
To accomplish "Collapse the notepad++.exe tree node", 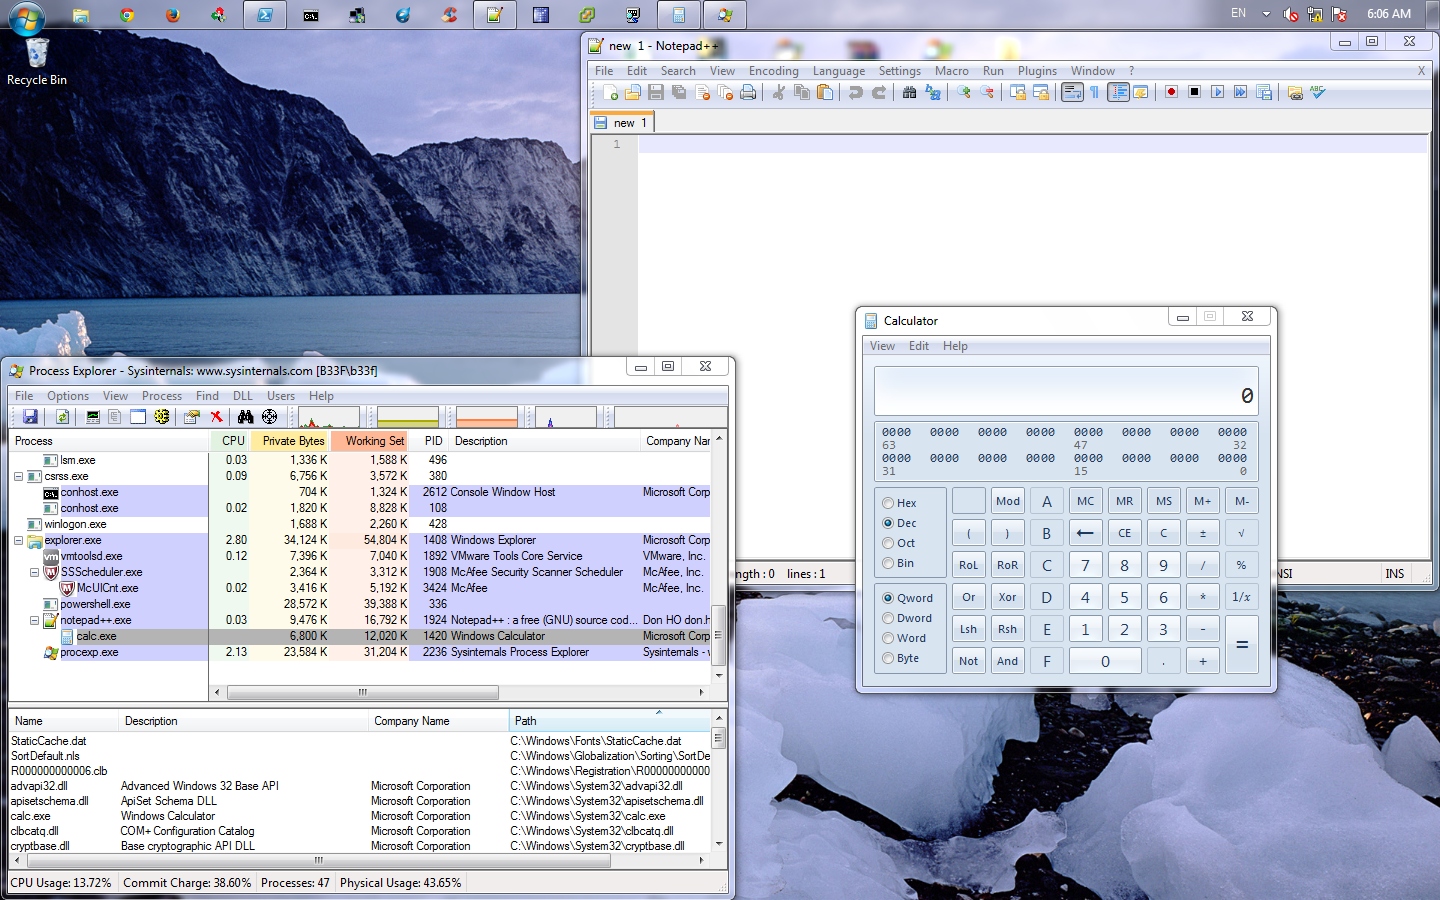I will click(34, 620).
